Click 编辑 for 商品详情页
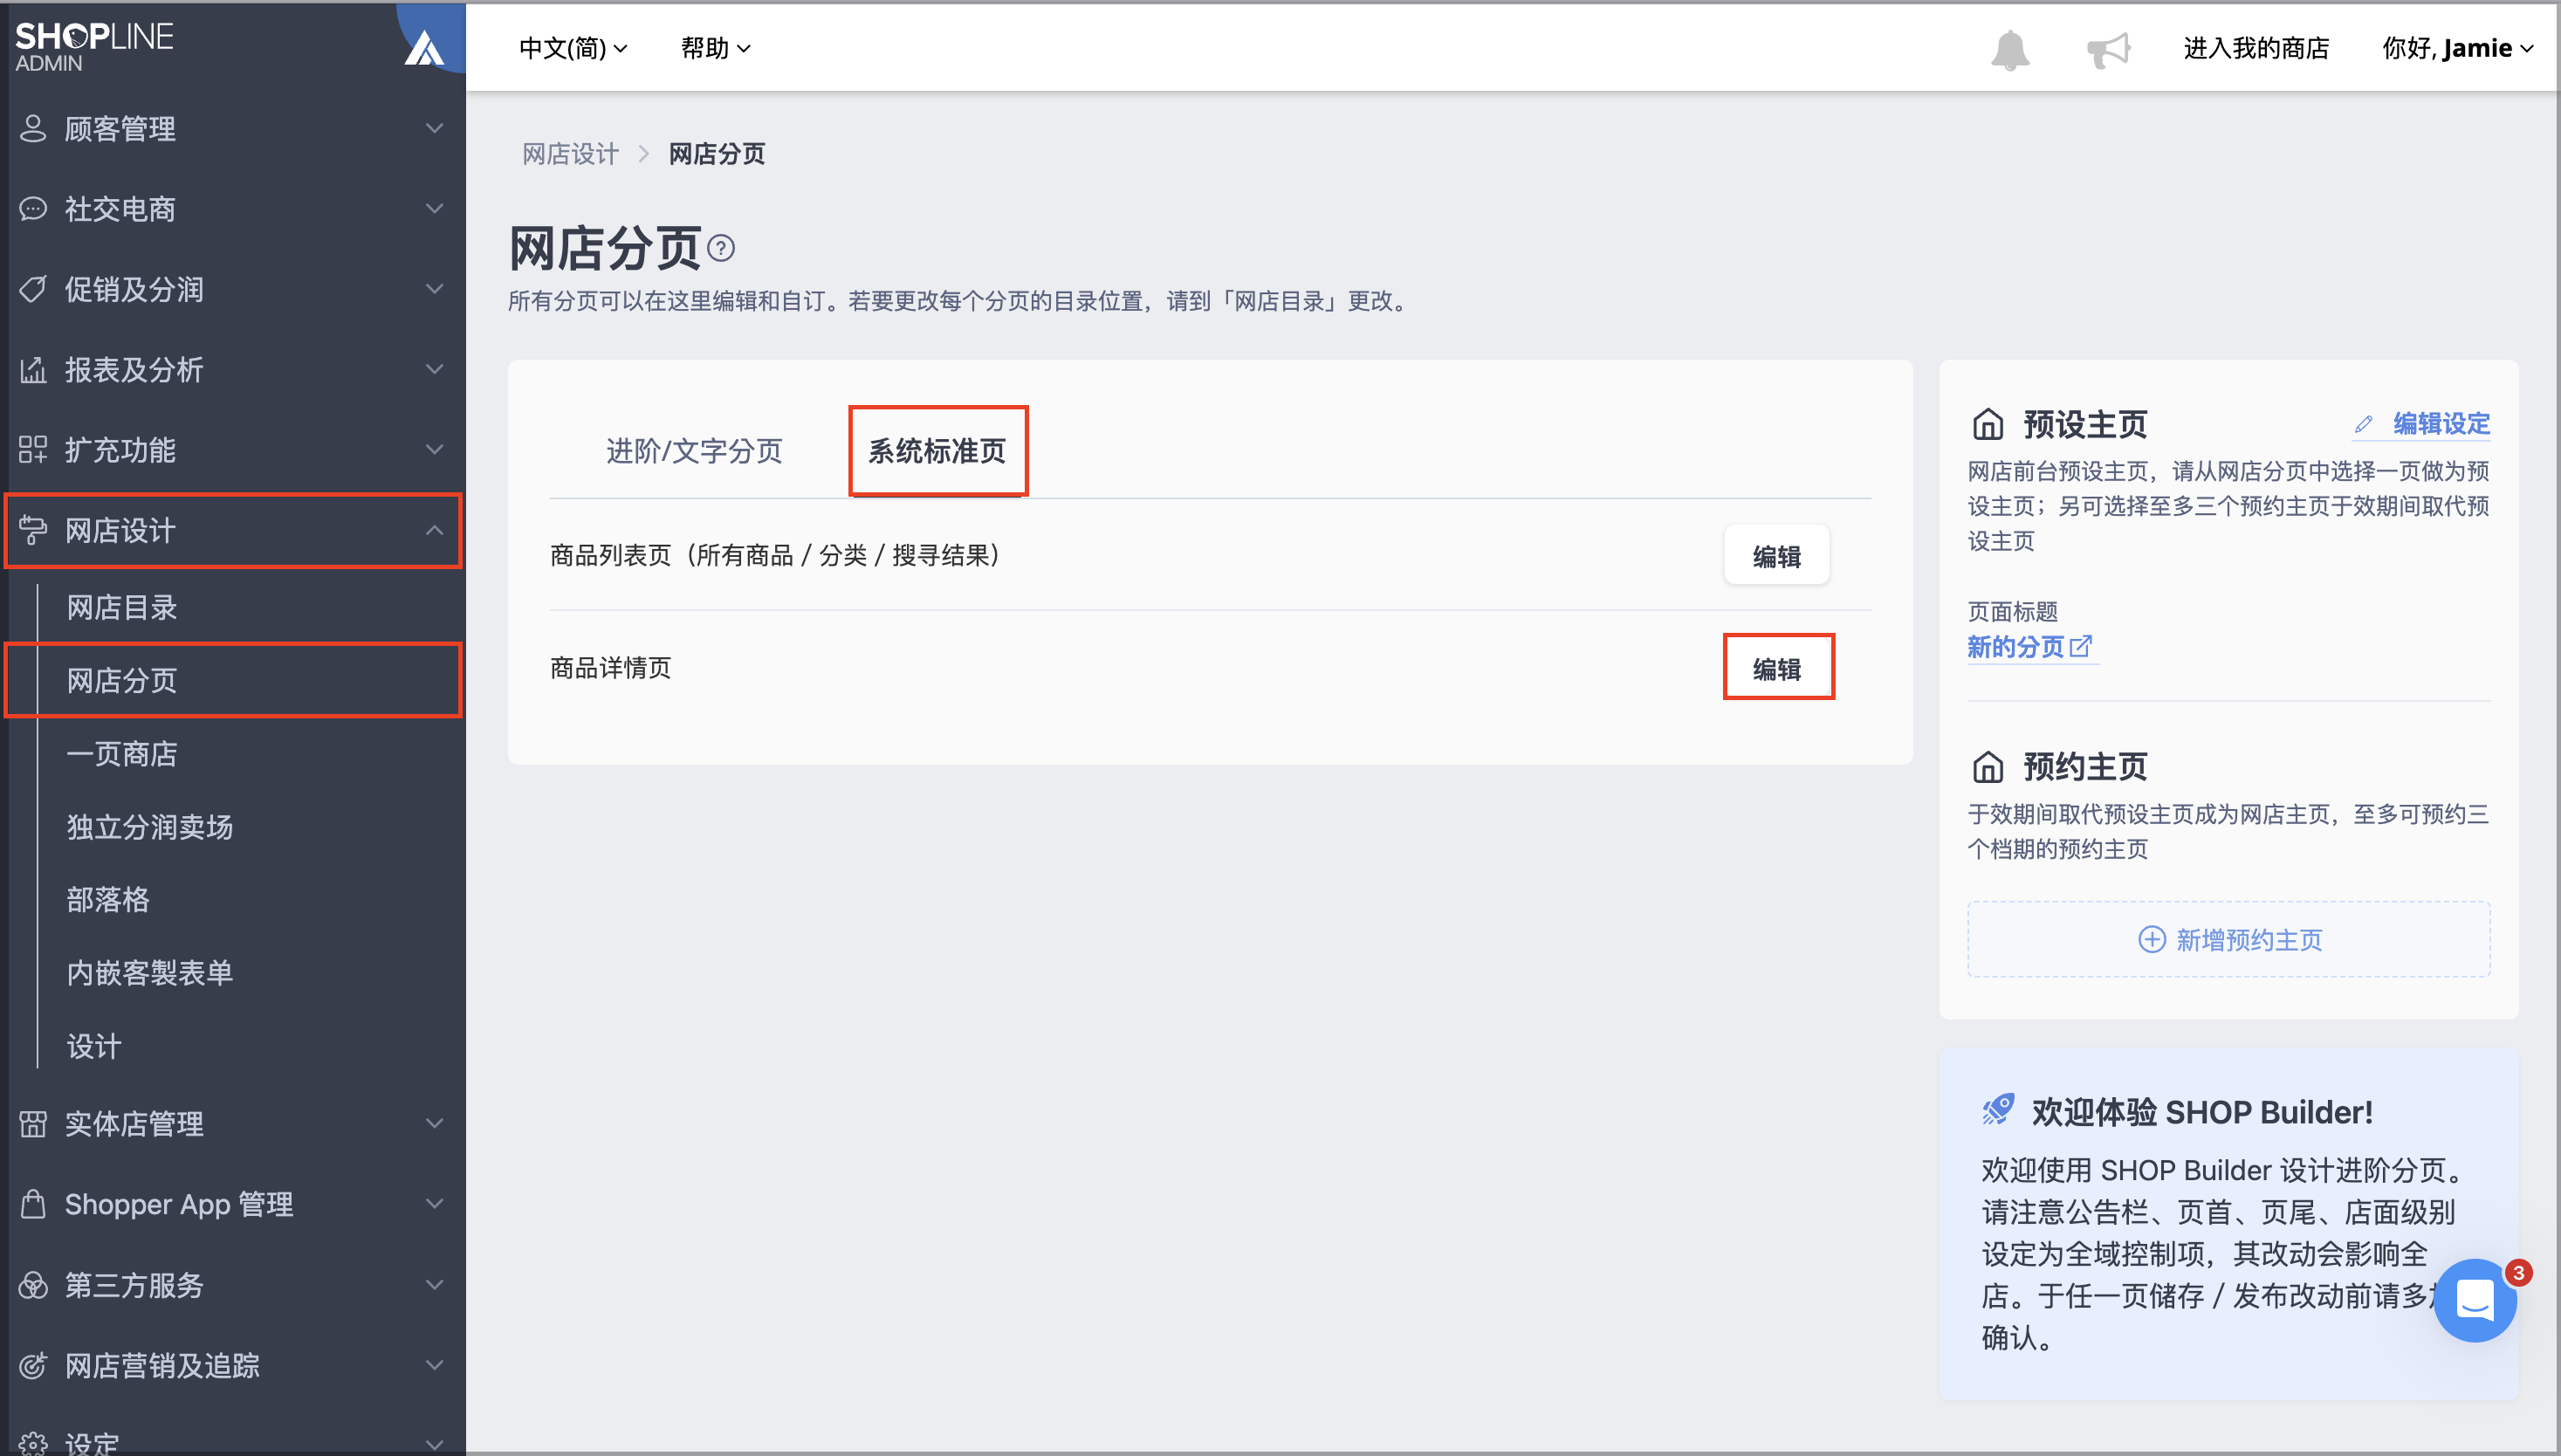 1777,668
